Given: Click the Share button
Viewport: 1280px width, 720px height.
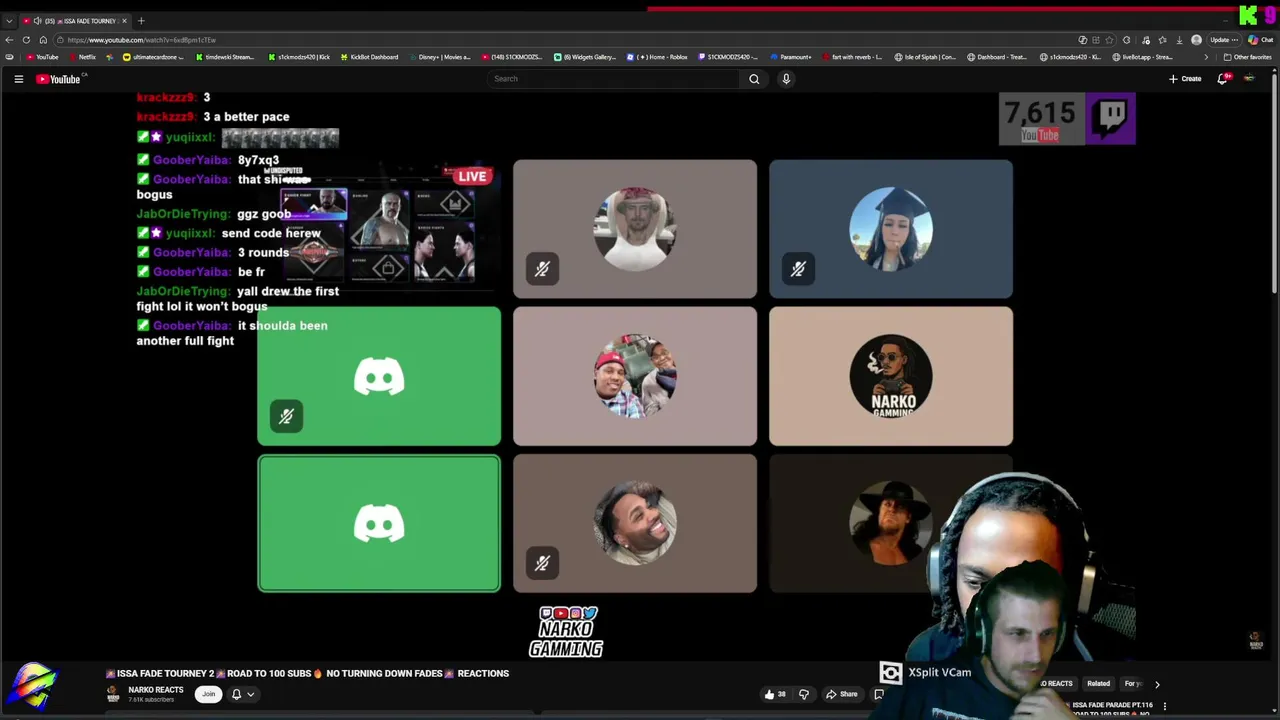Looking at the screenshot, I should (x=842, y=694).
